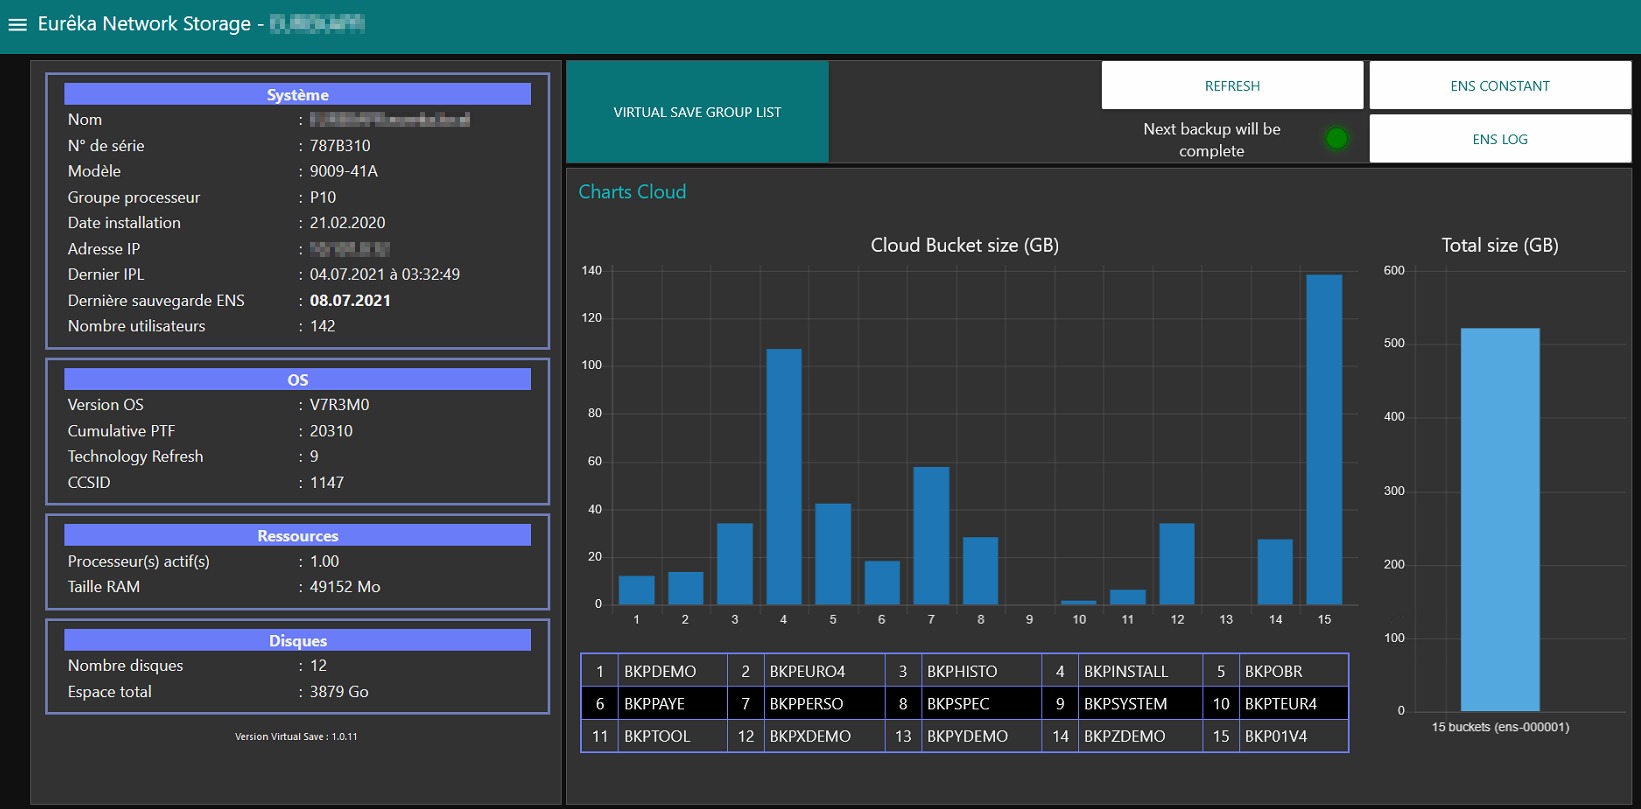This screenshot has height=809, width=1641.
Task: Click the Charts Cloud heading
Action: 632,192
